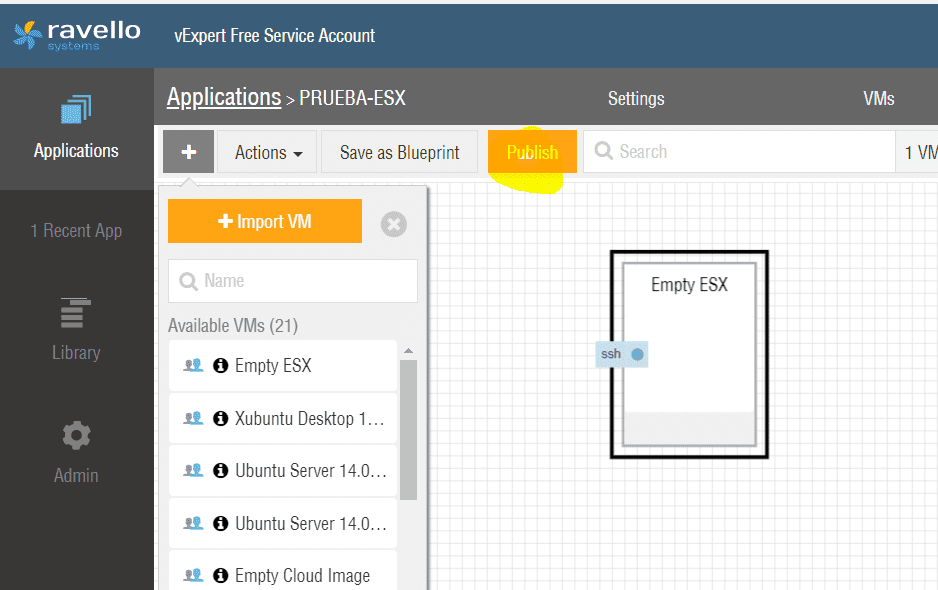
Task: Click the info icon beside Empty ESX
Action: tap(220, 366)
